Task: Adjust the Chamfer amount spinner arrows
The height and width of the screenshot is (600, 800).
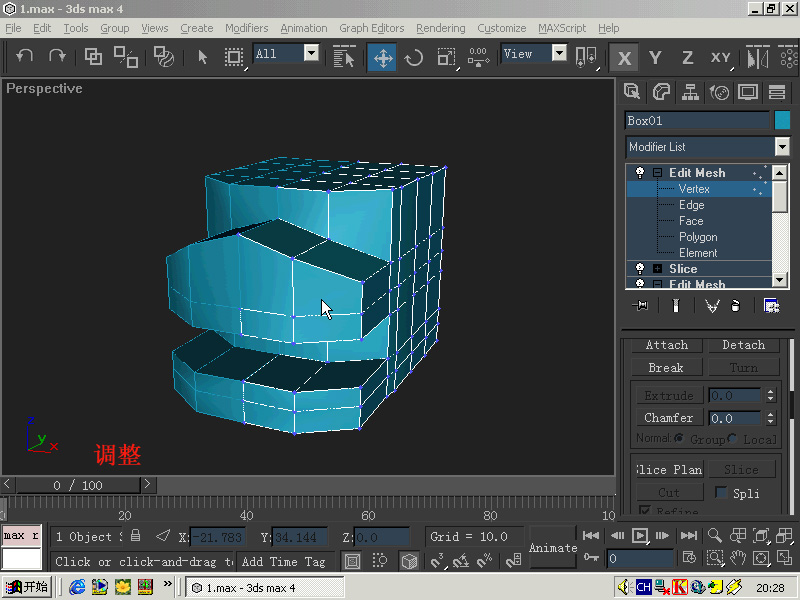Action: (770, 418)
